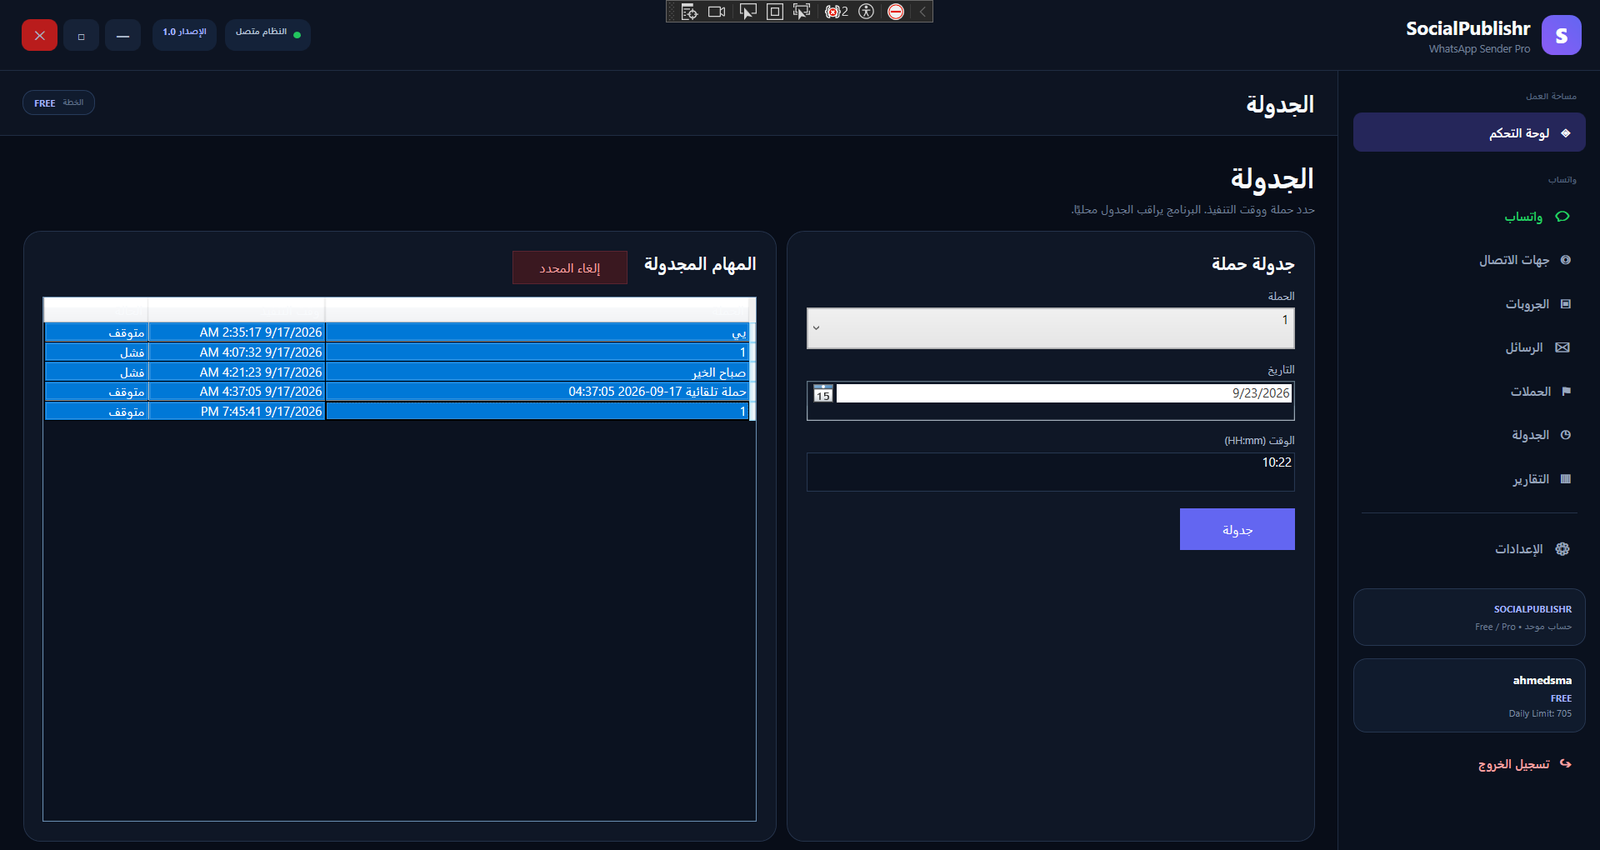The height and width of the screenshot is (850, 1600).
Task: Select row with time 4:07:32 AM
Action: click(x=399, y=352)
